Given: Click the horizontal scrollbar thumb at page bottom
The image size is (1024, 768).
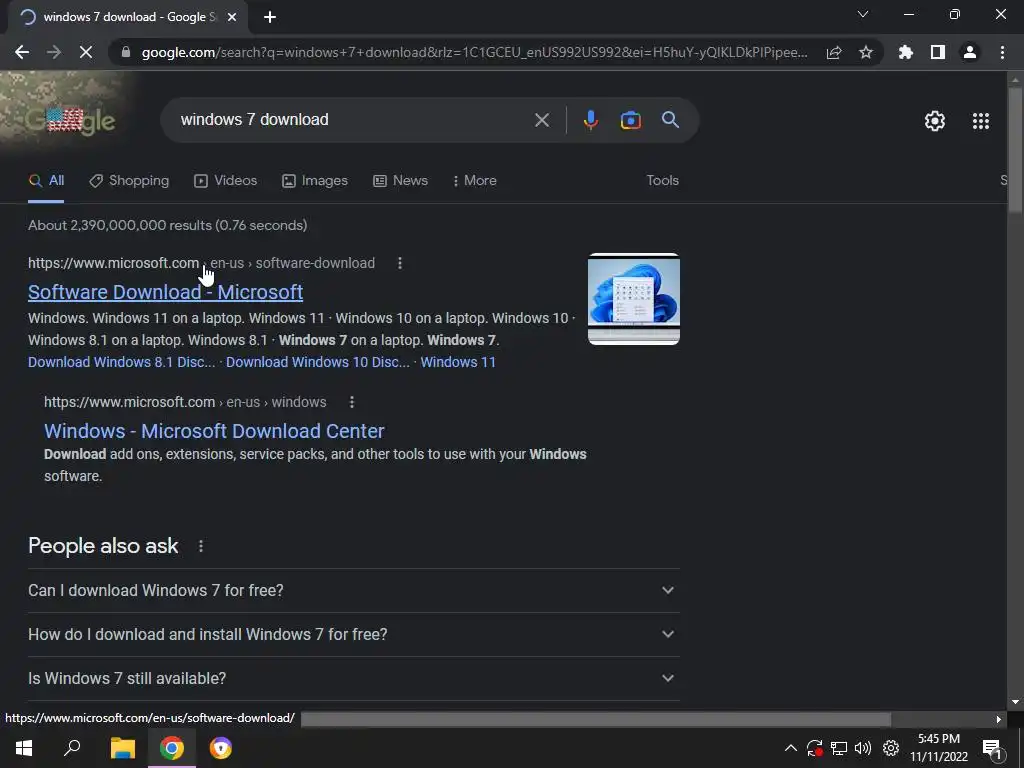Looking at the screenshot, I should [596, 719].
